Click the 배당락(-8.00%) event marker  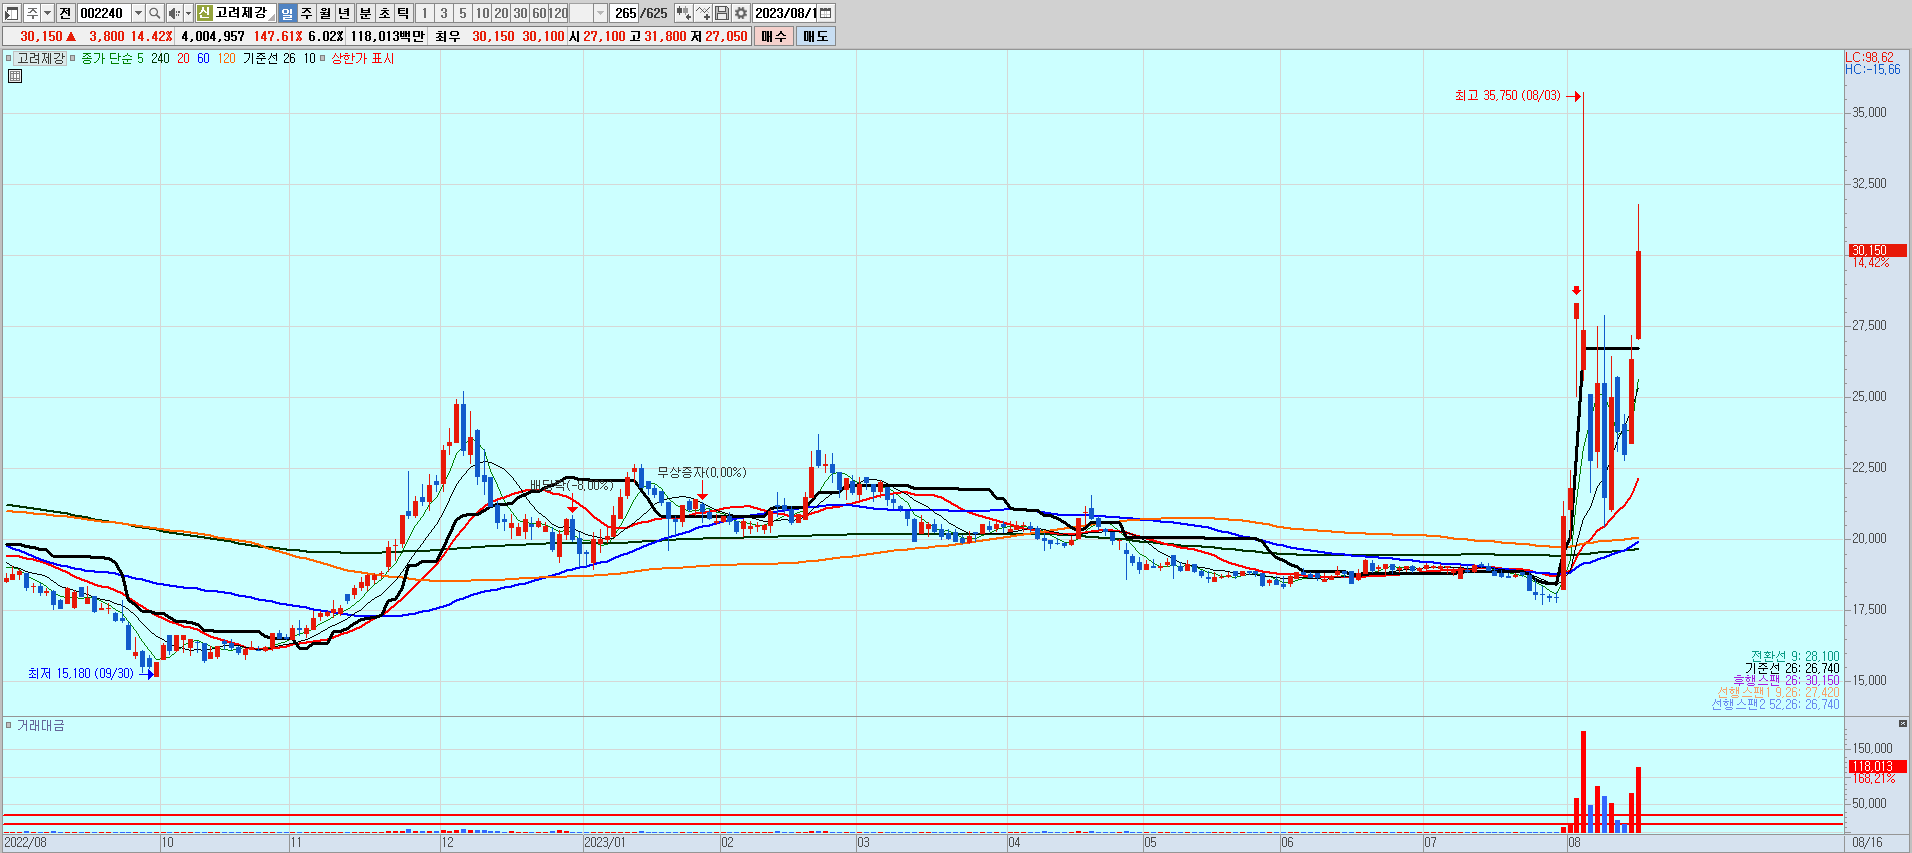tap(571, 485)
